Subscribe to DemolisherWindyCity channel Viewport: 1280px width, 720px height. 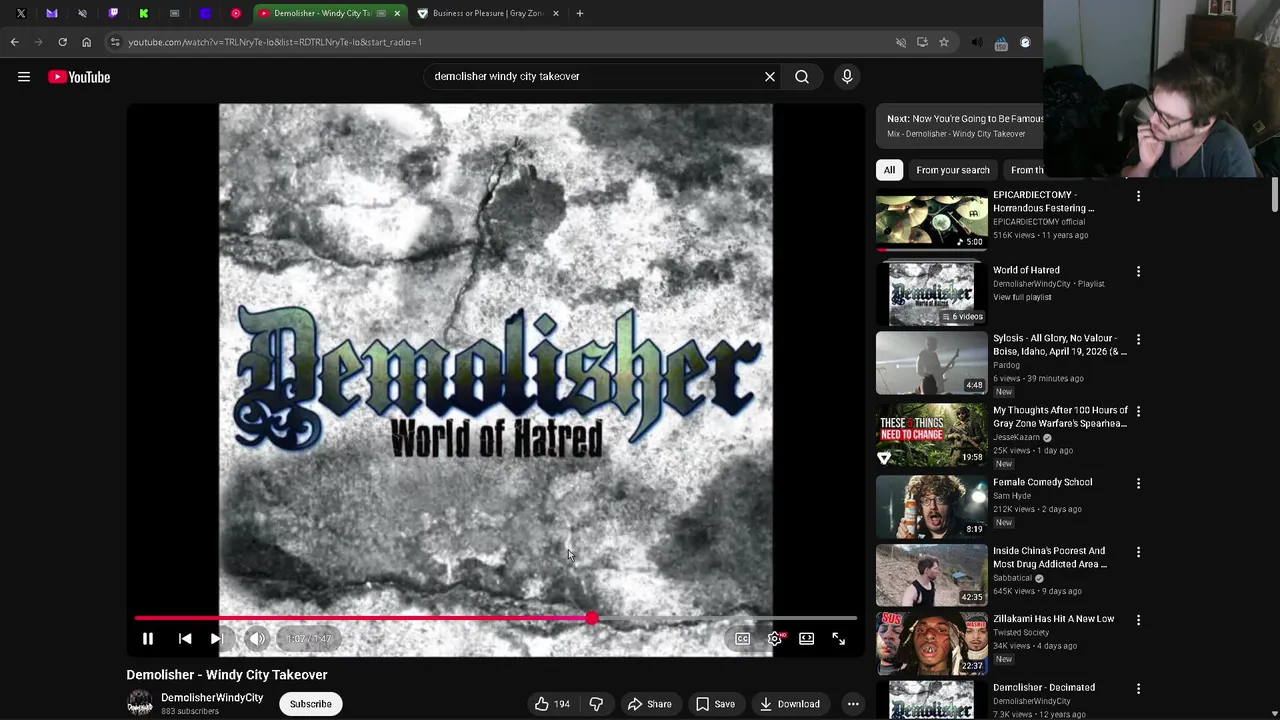310,704
